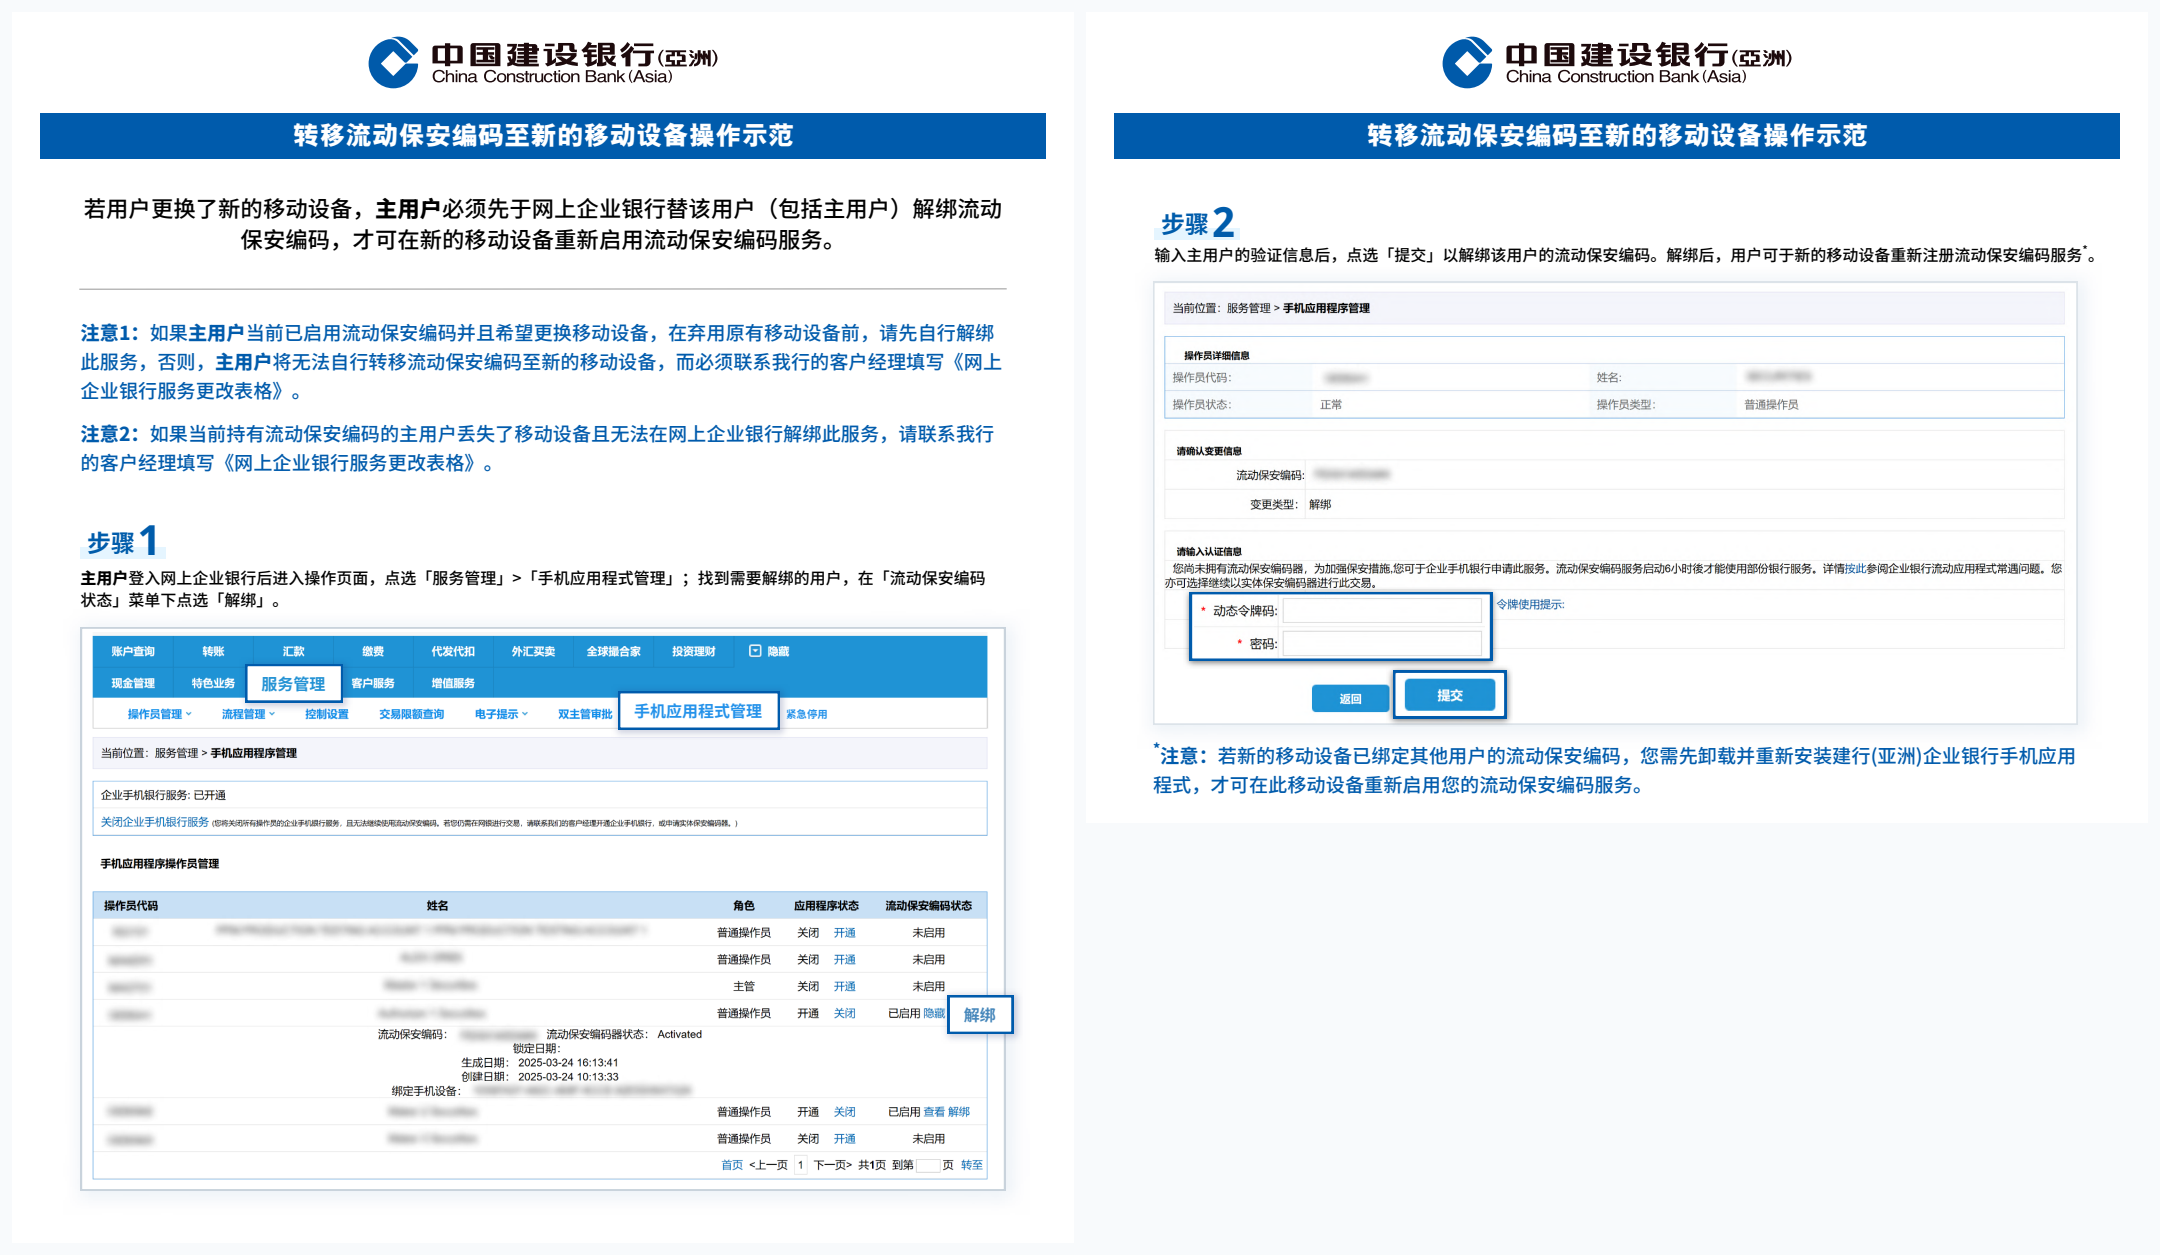Select the 特色业务 menu item
The image size is (2160, 1255).
(213, 683)
